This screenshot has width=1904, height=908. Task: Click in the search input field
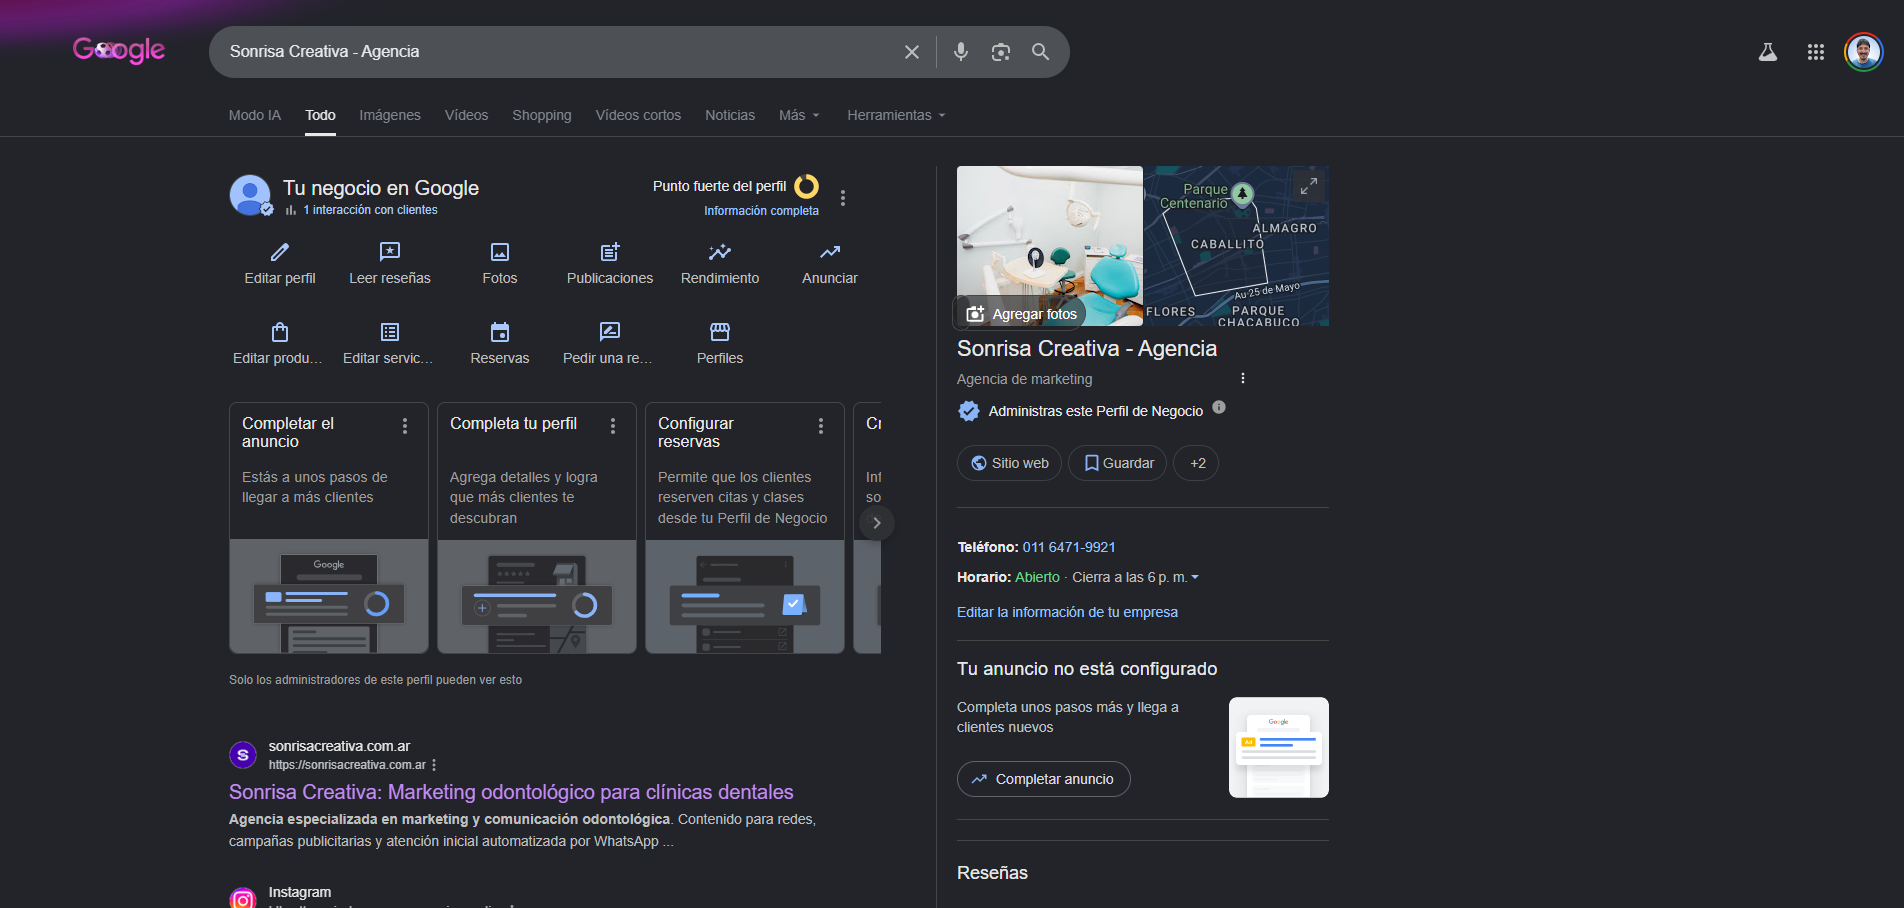pos(560,52)
